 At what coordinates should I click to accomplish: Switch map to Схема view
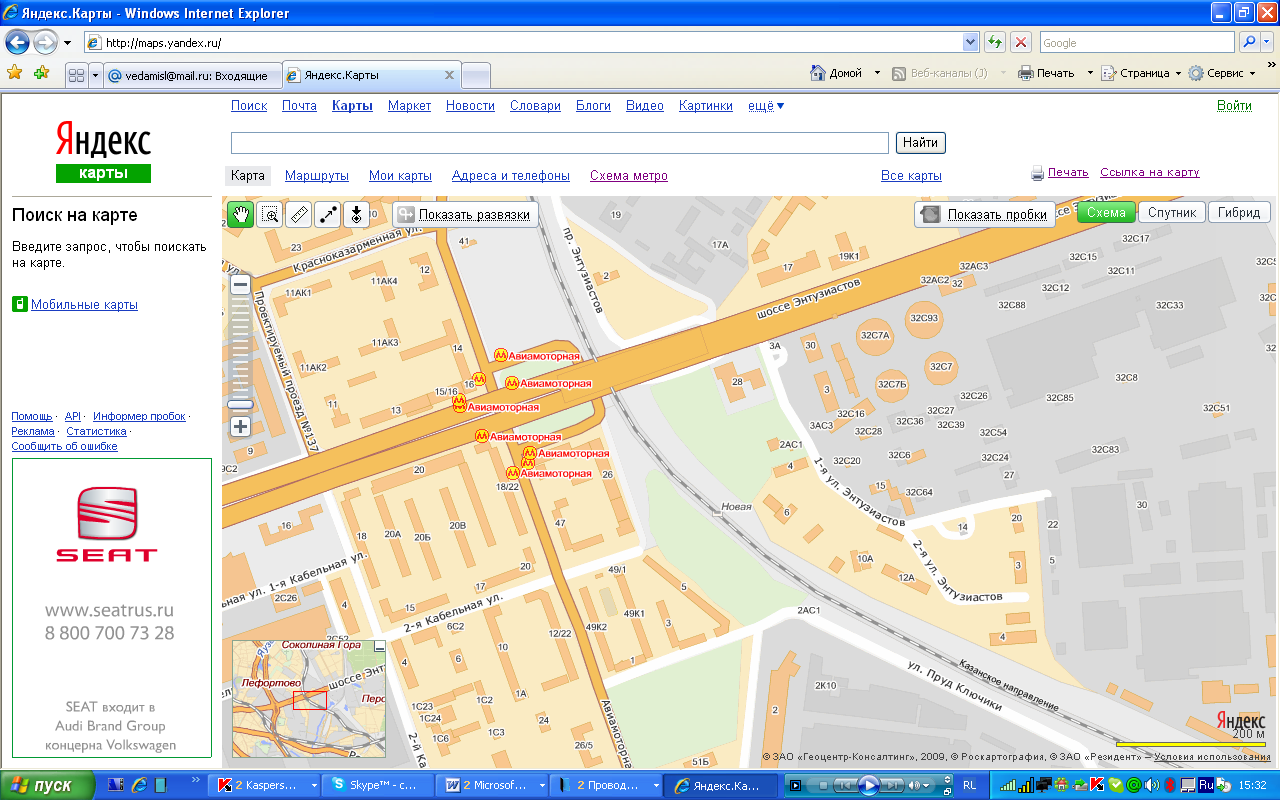(x=1106, y=212)
